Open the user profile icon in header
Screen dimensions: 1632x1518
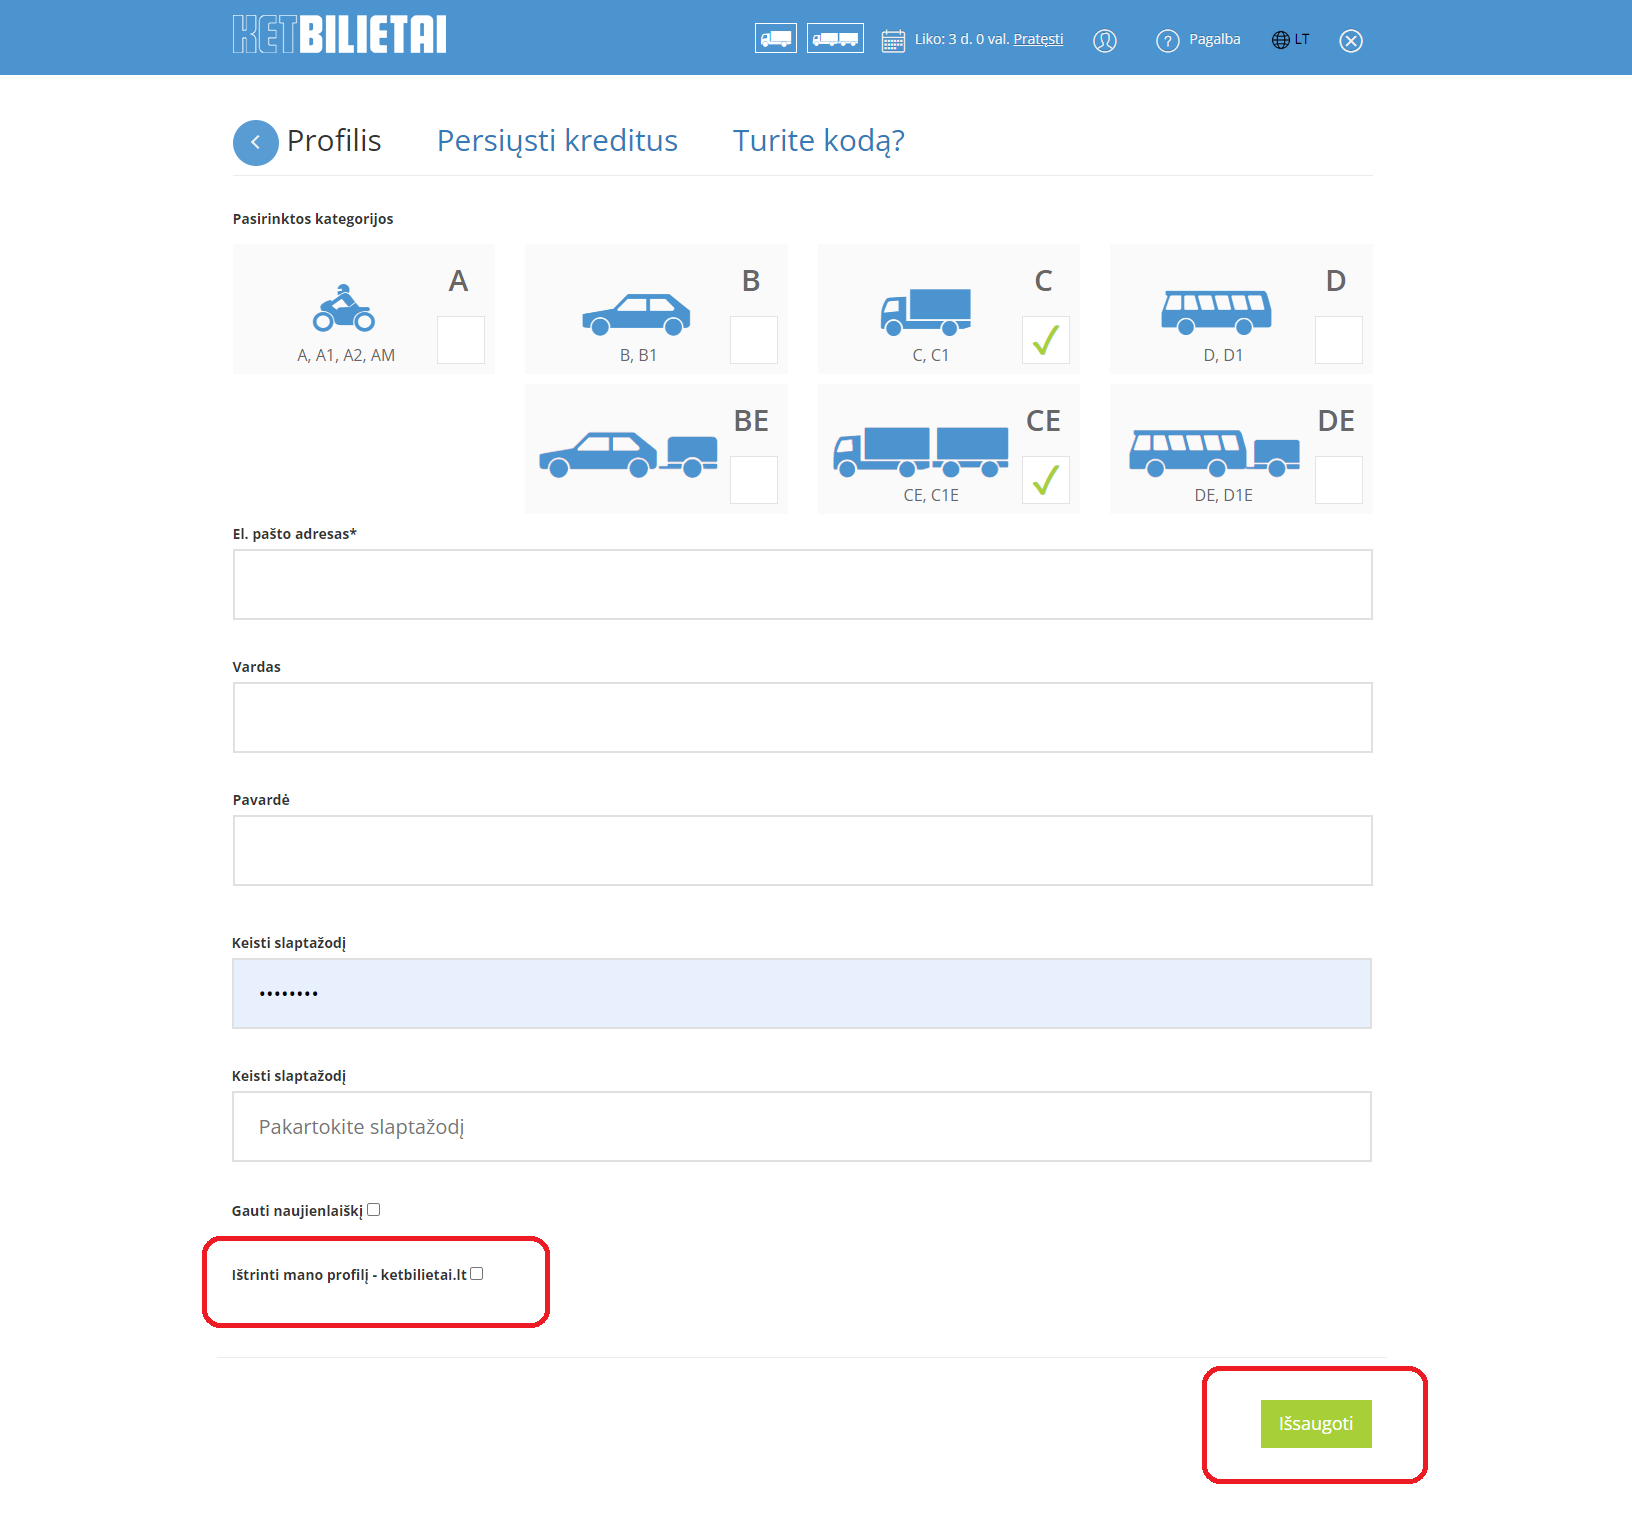click(x=1104, y=41)
